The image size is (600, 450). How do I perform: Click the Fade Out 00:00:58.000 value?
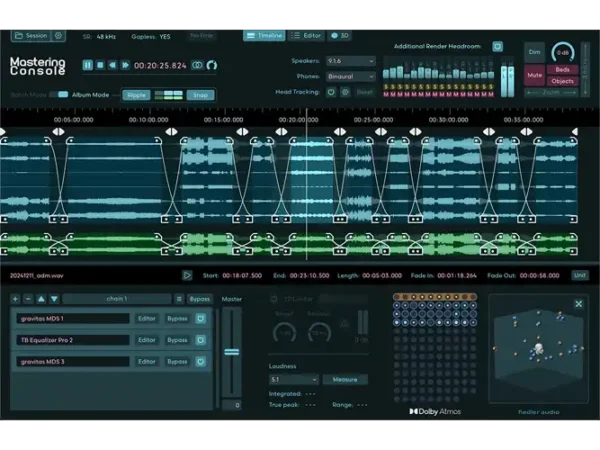coord(540,276)
